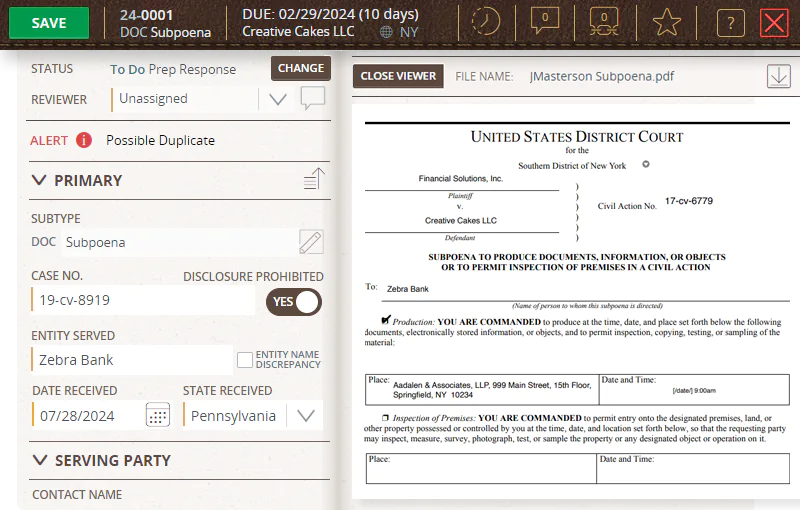Viewport: 800px width, 510px height.
Task: Open the history clock icon
Action: tap(486, 22)
